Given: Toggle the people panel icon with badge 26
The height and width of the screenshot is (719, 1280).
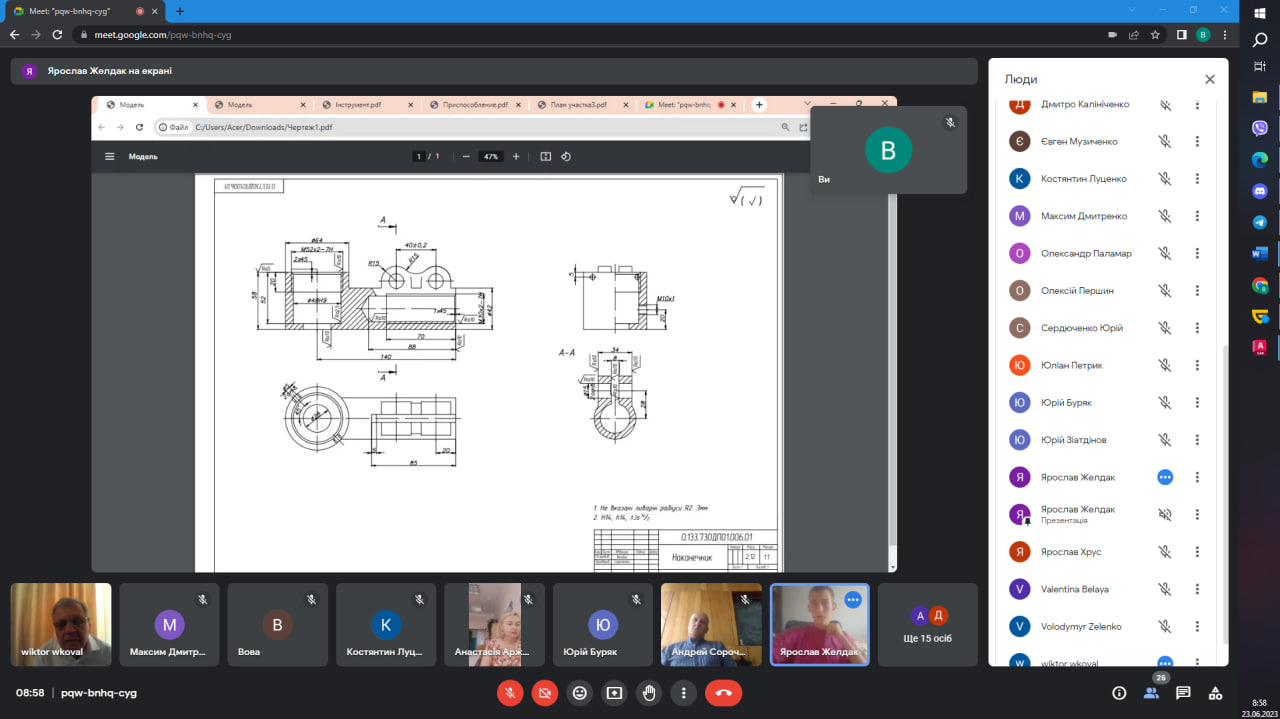Looking at the screenshot, I should (1152, 692).
